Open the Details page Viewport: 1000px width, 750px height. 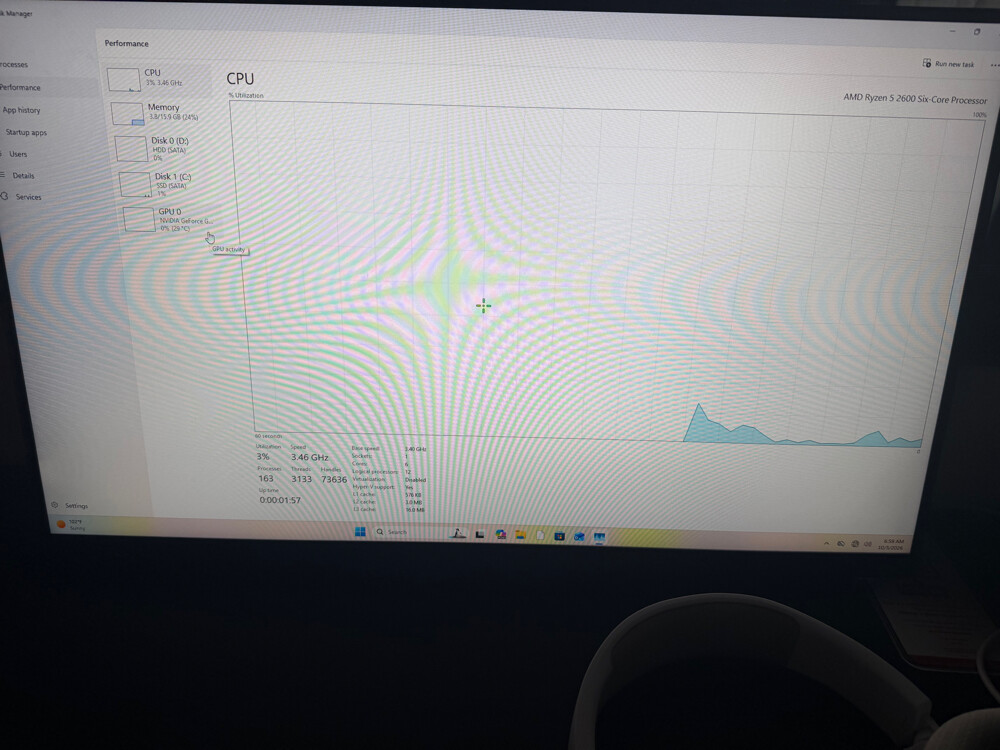(23, 175)
